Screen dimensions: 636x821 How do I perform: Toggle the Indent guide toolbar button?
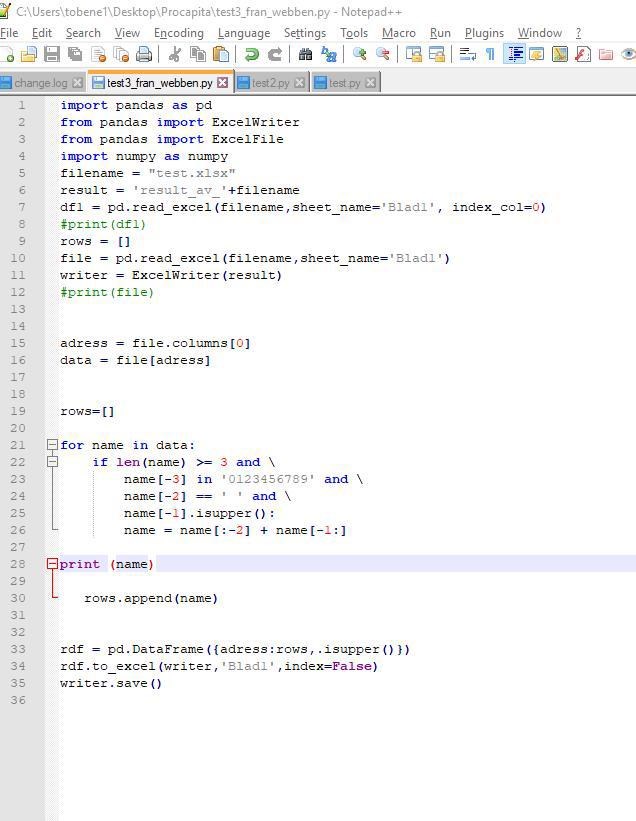(x=514, y=55)
